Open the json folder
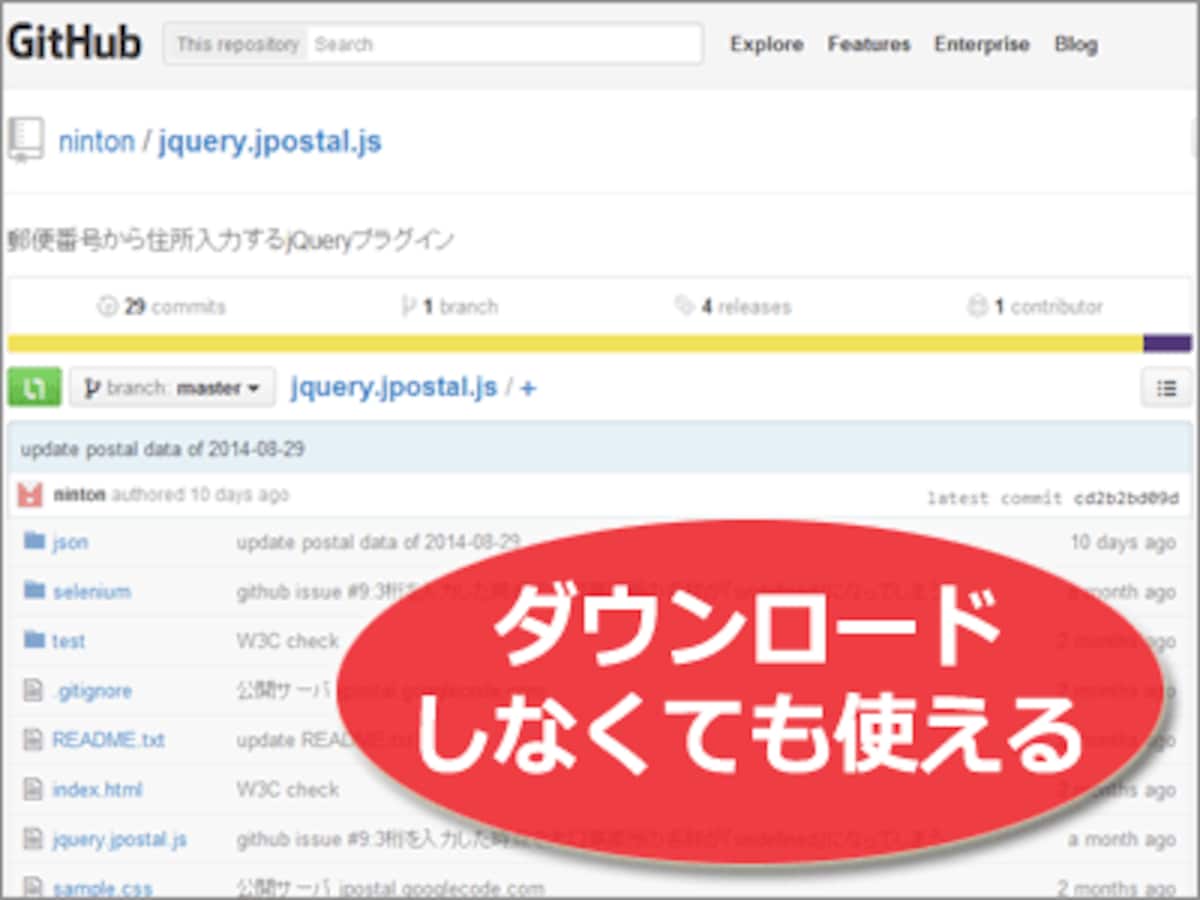The width and height of the screenshot is (1200, 900). pyautogui.click(x=70, y=542)
